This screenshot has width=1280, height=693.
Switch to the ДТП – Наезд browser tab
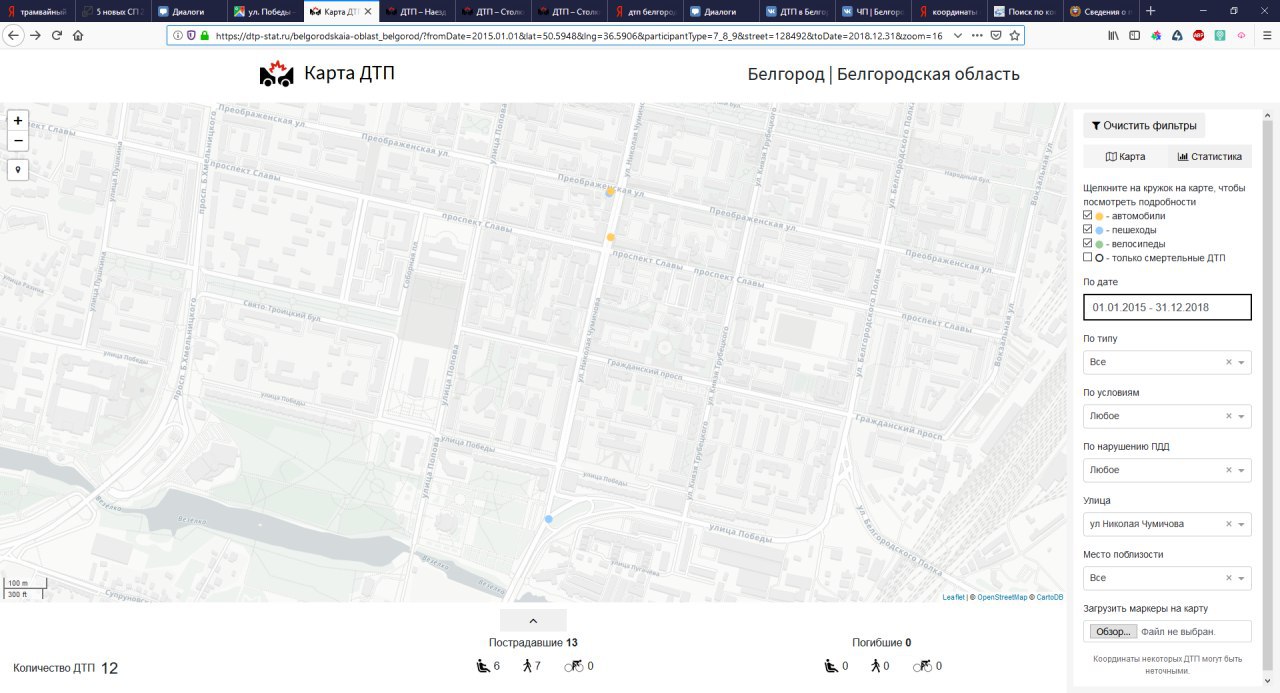pos(416,11)
